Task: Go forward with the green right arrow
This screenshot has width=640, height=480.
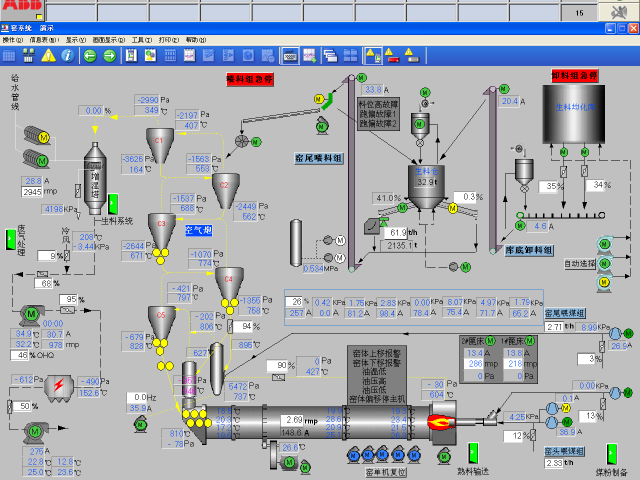Action: tap(109, 56)
